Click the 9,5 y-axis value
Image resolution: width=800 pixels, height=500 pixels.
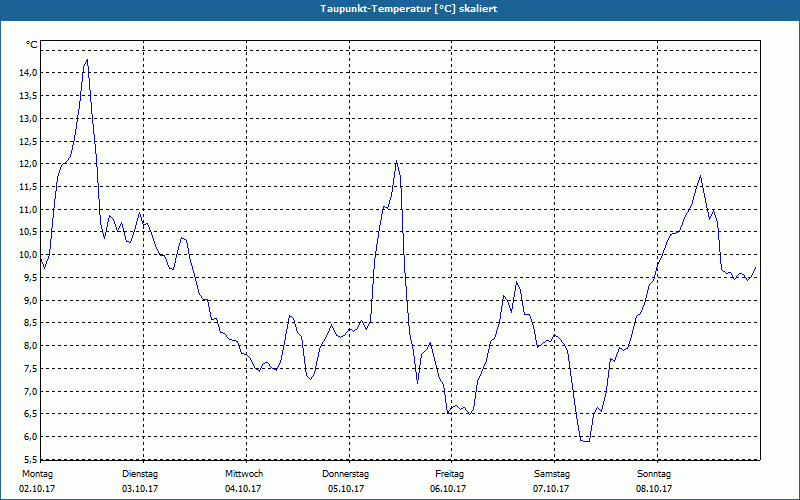pyautogui.click(x=30, y=278)
